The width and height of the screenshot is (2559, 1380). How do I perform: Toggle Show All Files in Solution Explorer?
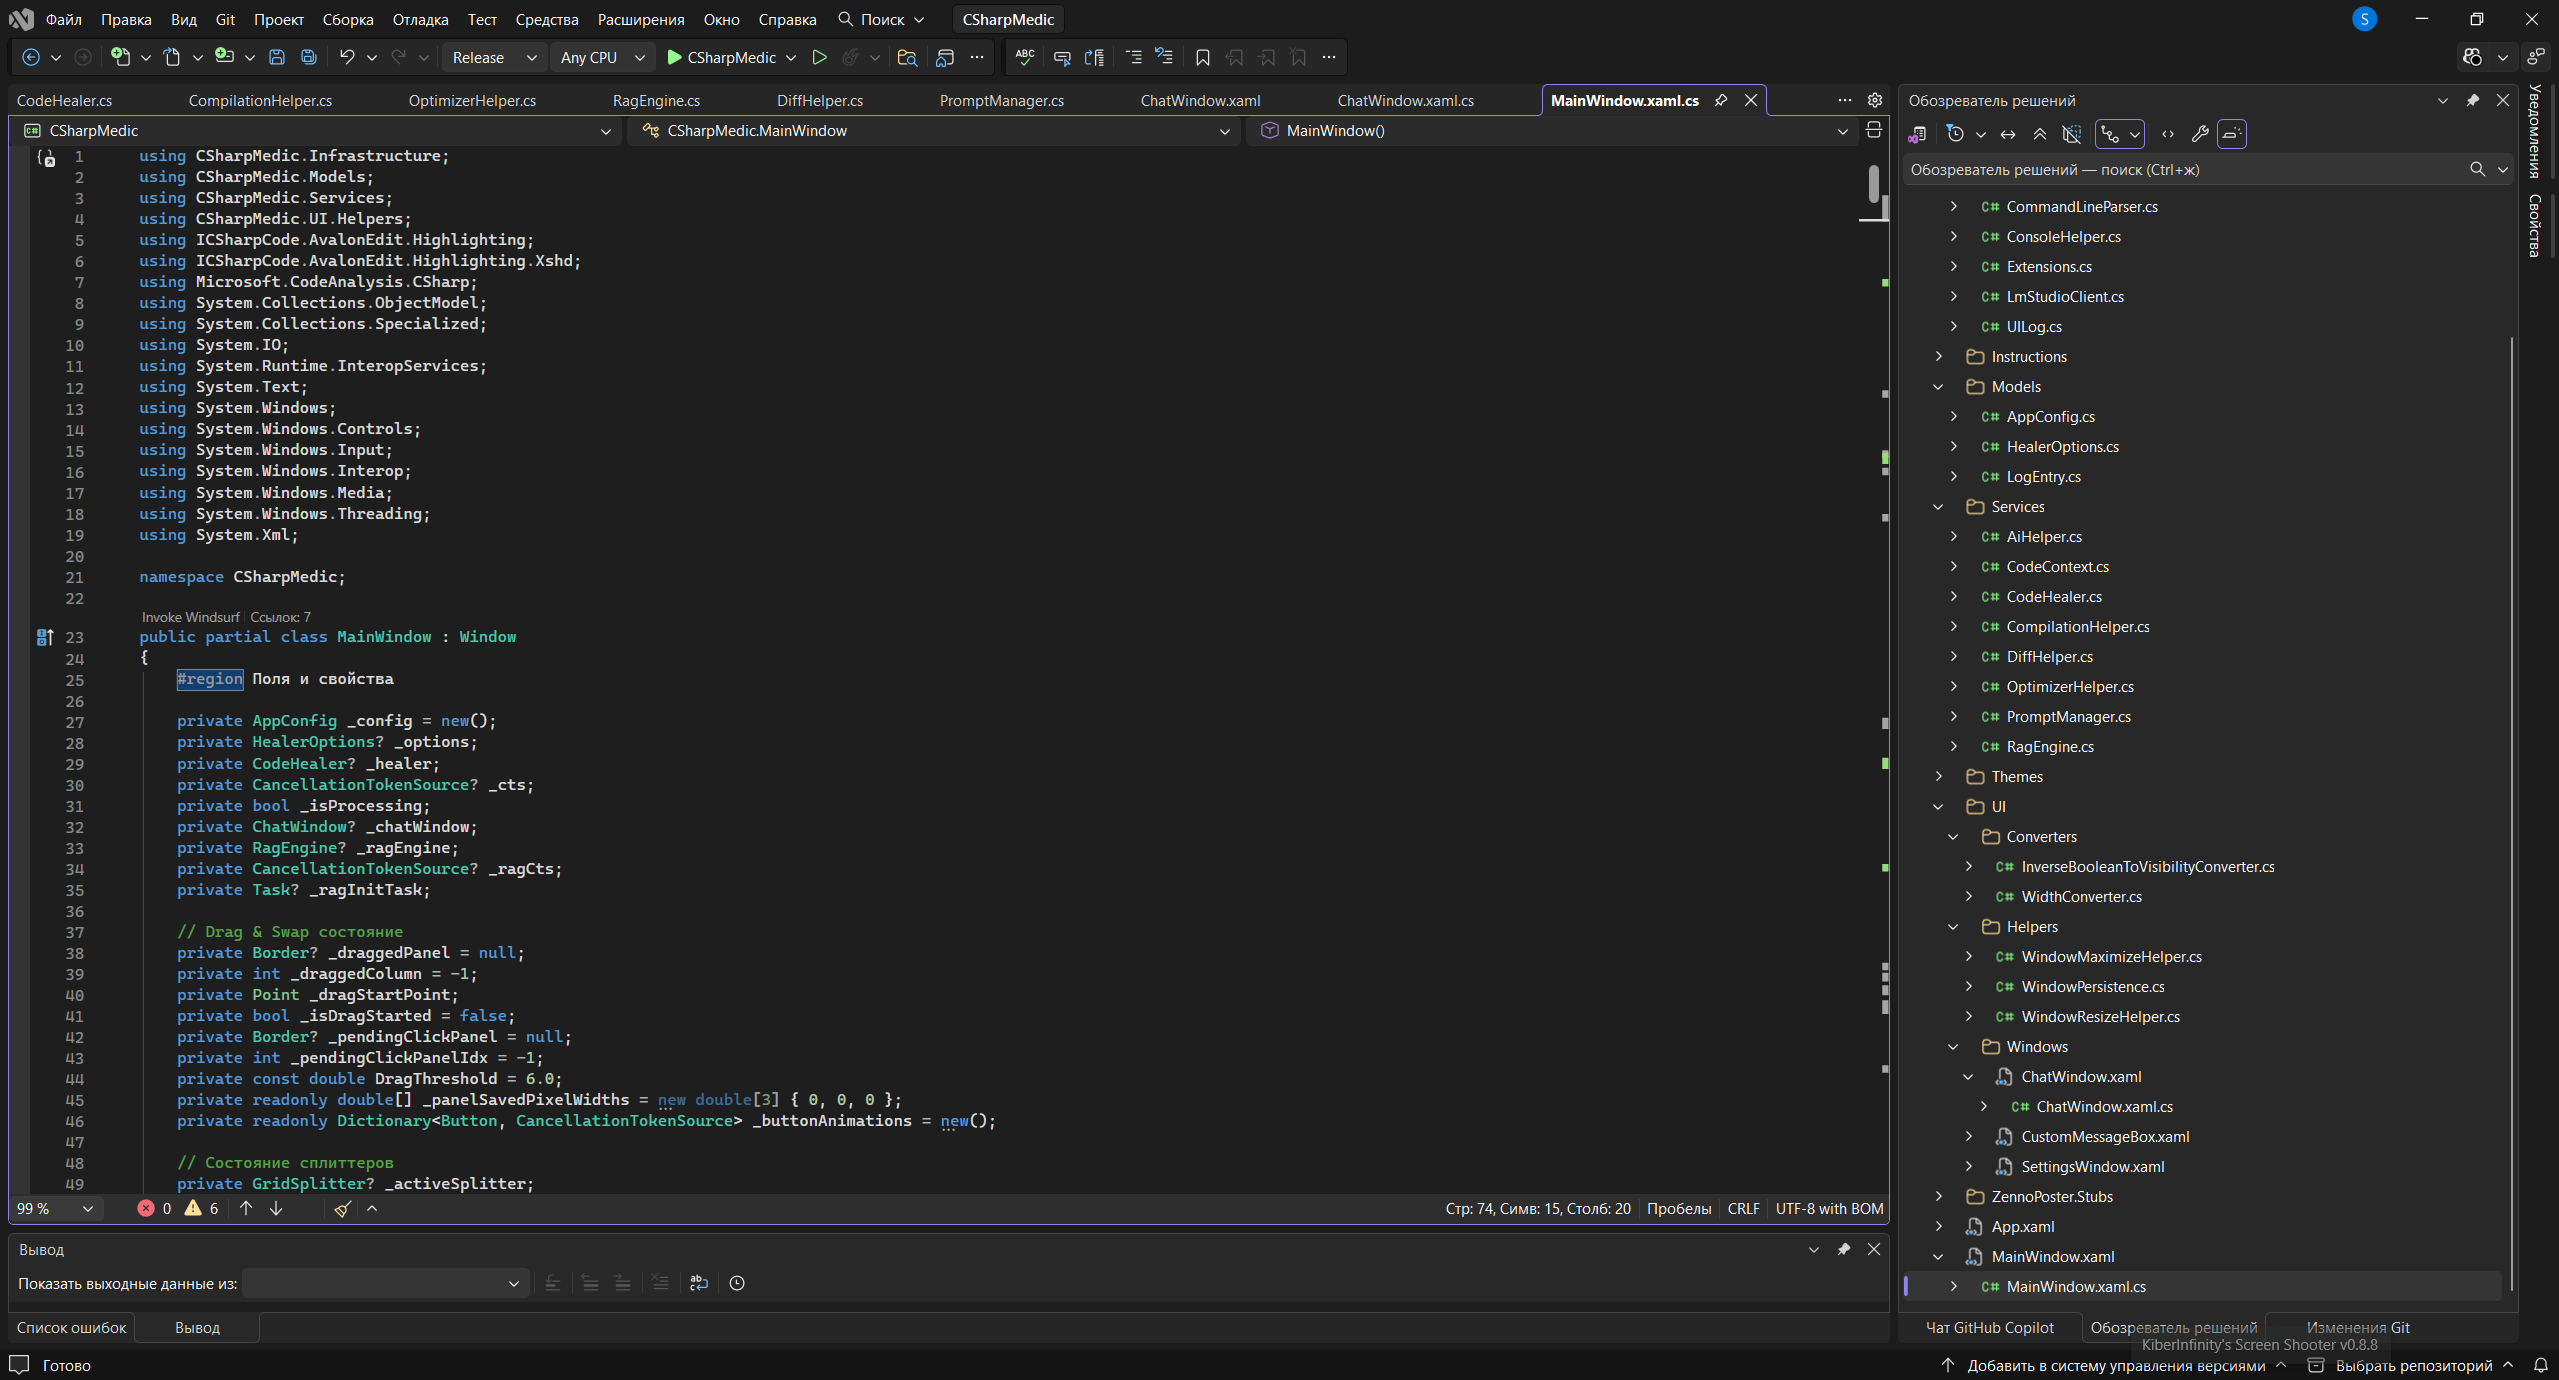pos(2072,134)
